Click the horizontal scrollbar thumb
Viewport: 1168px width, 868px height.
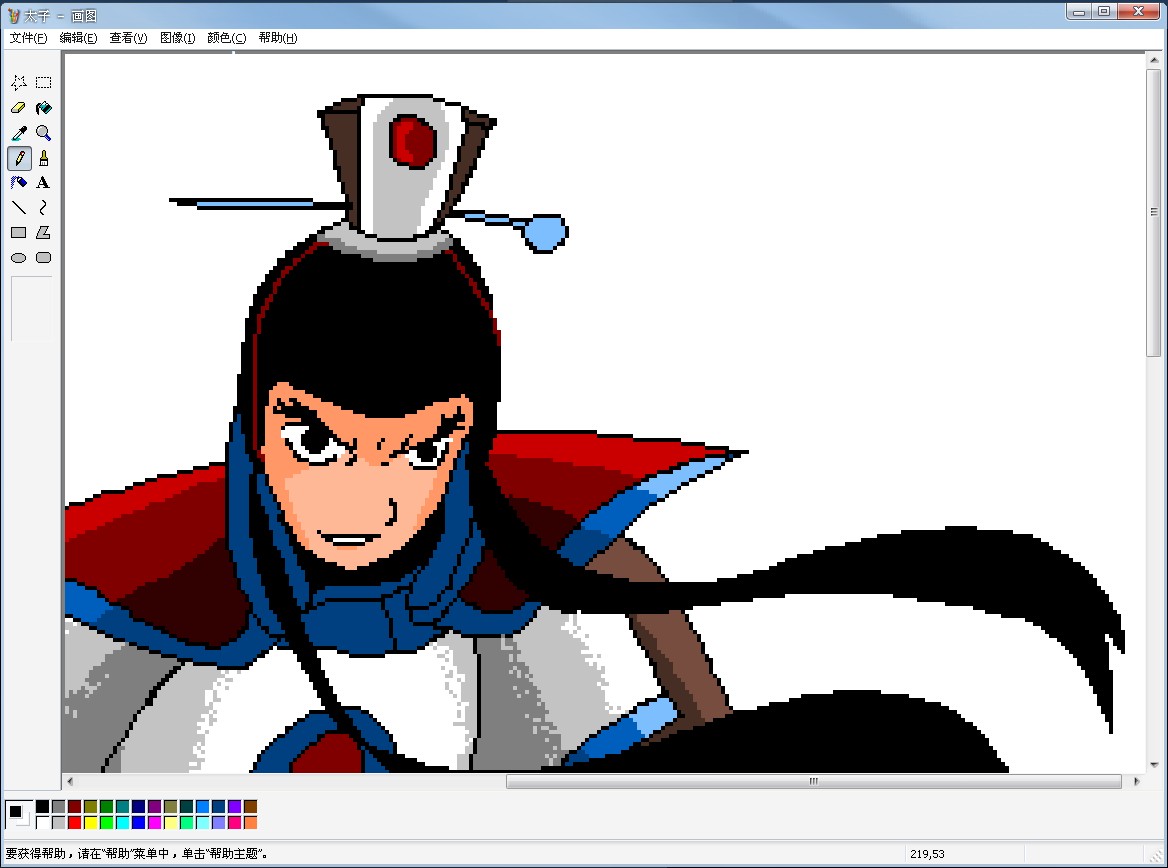click(813, 781)
